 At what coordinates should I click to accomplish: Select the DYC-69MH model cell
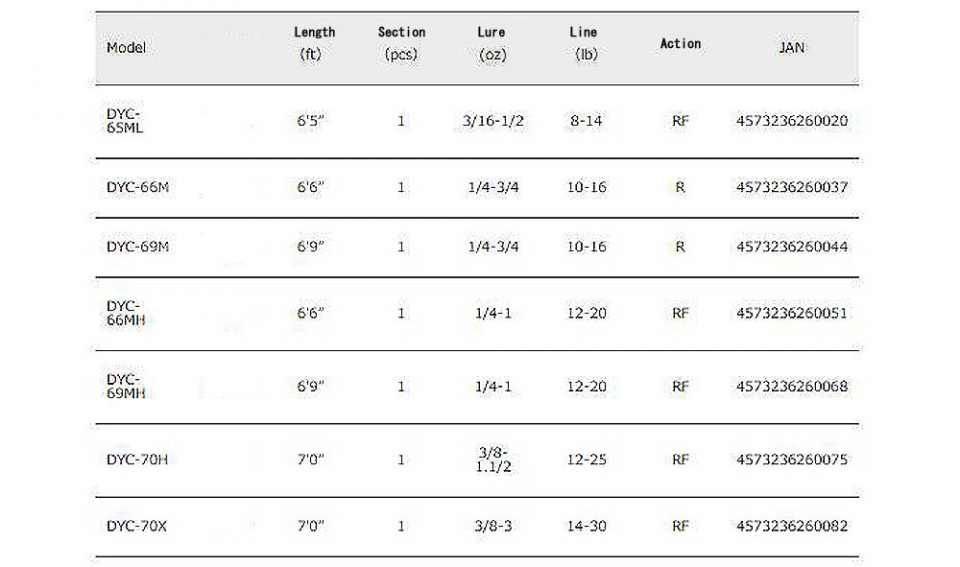[x=126, y=386]
